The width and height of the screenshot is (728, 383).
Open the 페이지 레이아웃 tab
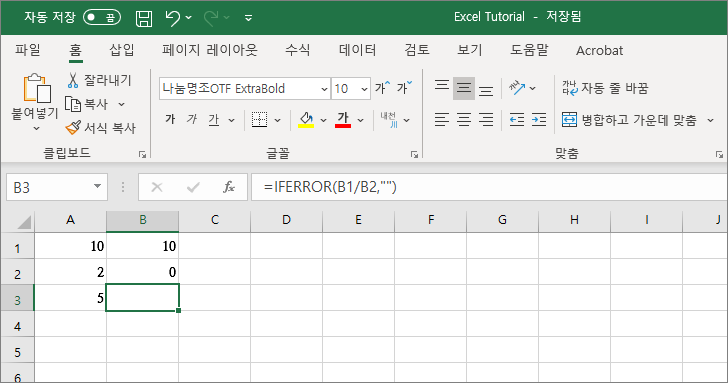(209, 50)
